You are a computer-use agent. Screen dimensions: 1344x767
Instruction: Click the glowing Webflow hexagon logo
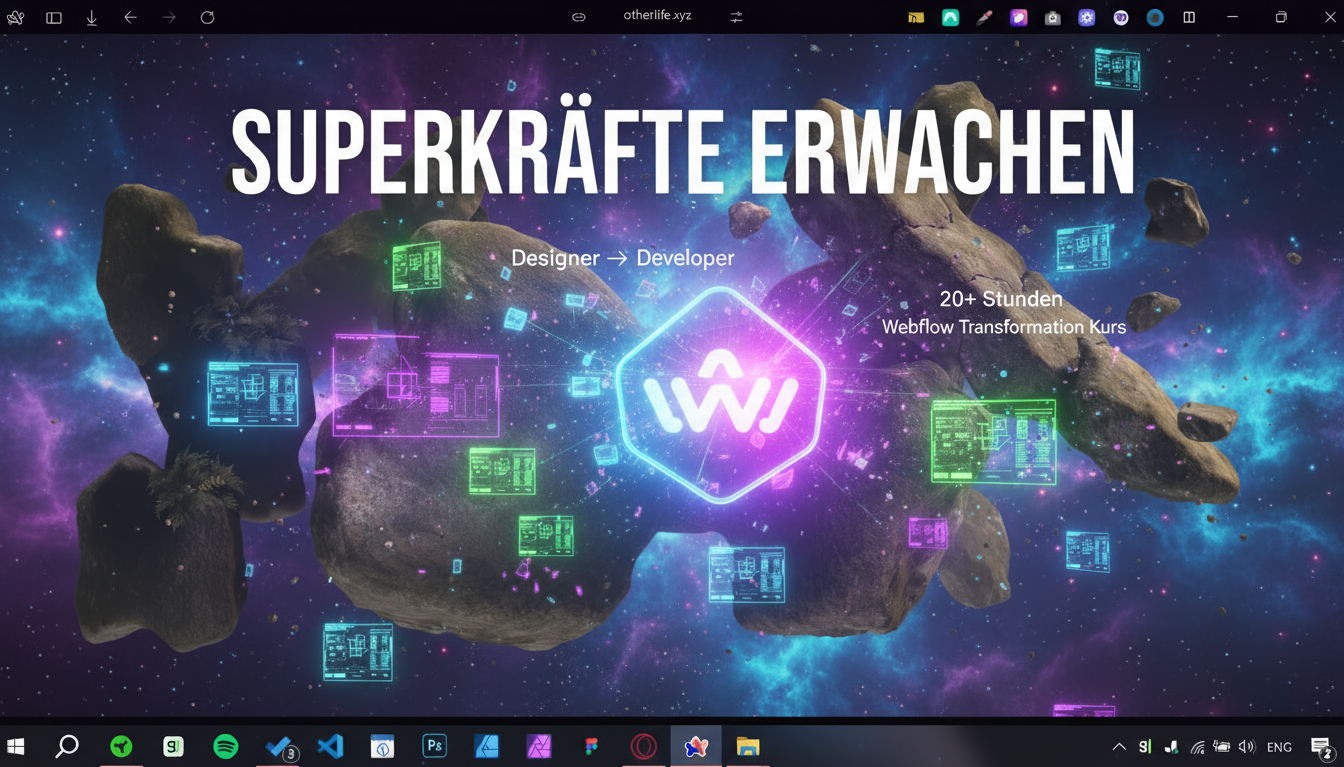coord(720,394)
